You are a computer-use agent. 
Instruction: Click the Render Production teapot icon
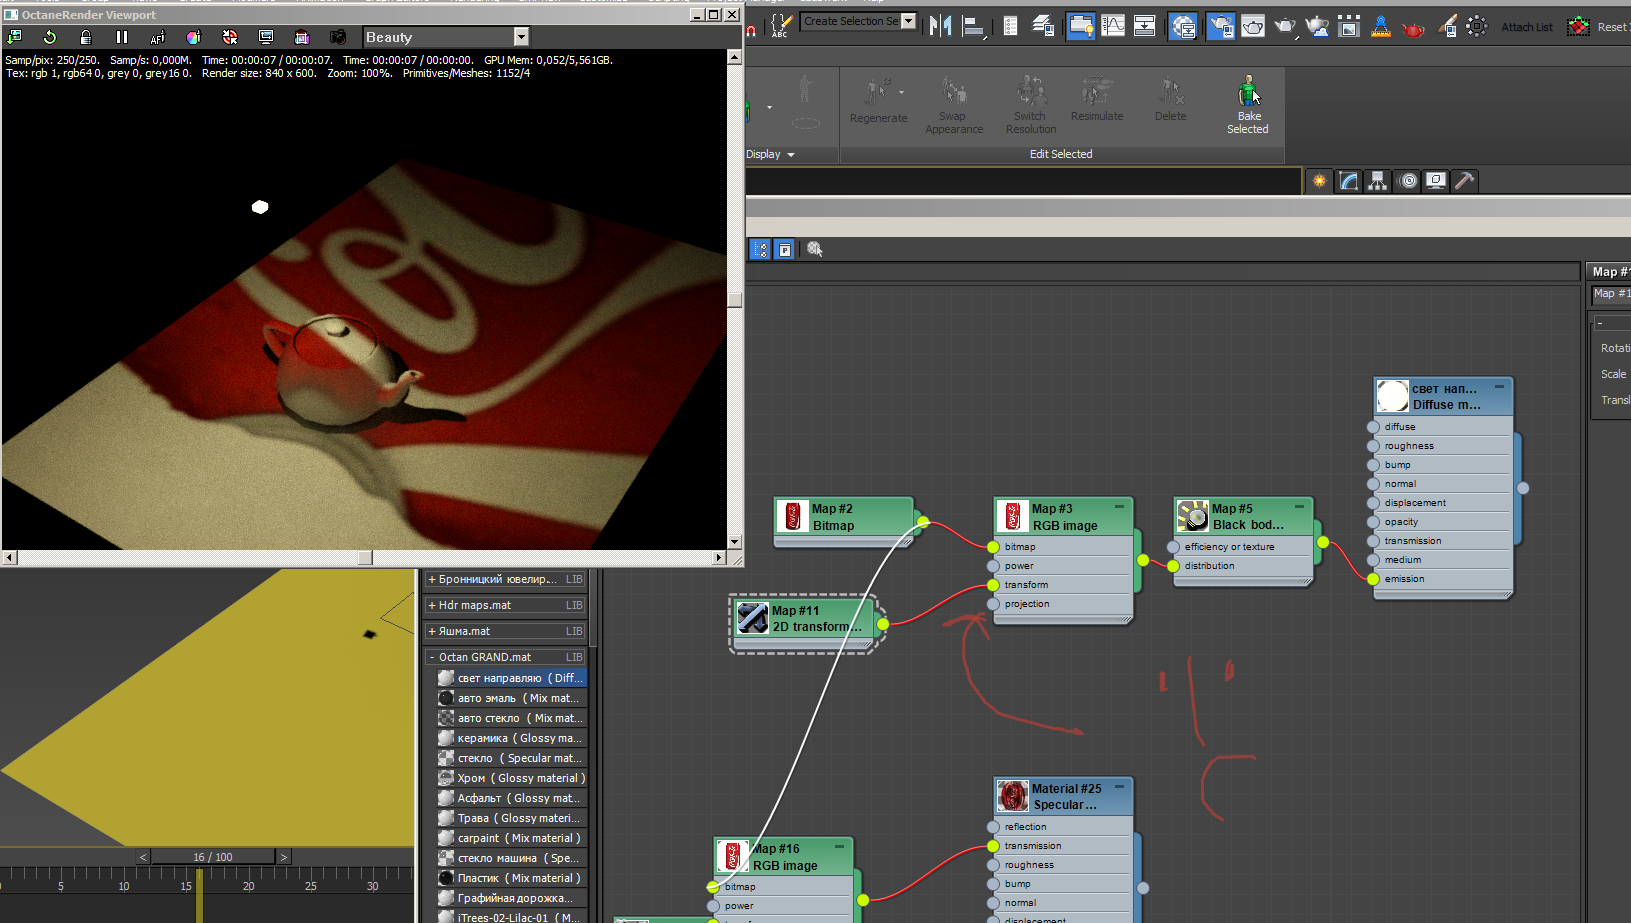[x=1285, y=26]
